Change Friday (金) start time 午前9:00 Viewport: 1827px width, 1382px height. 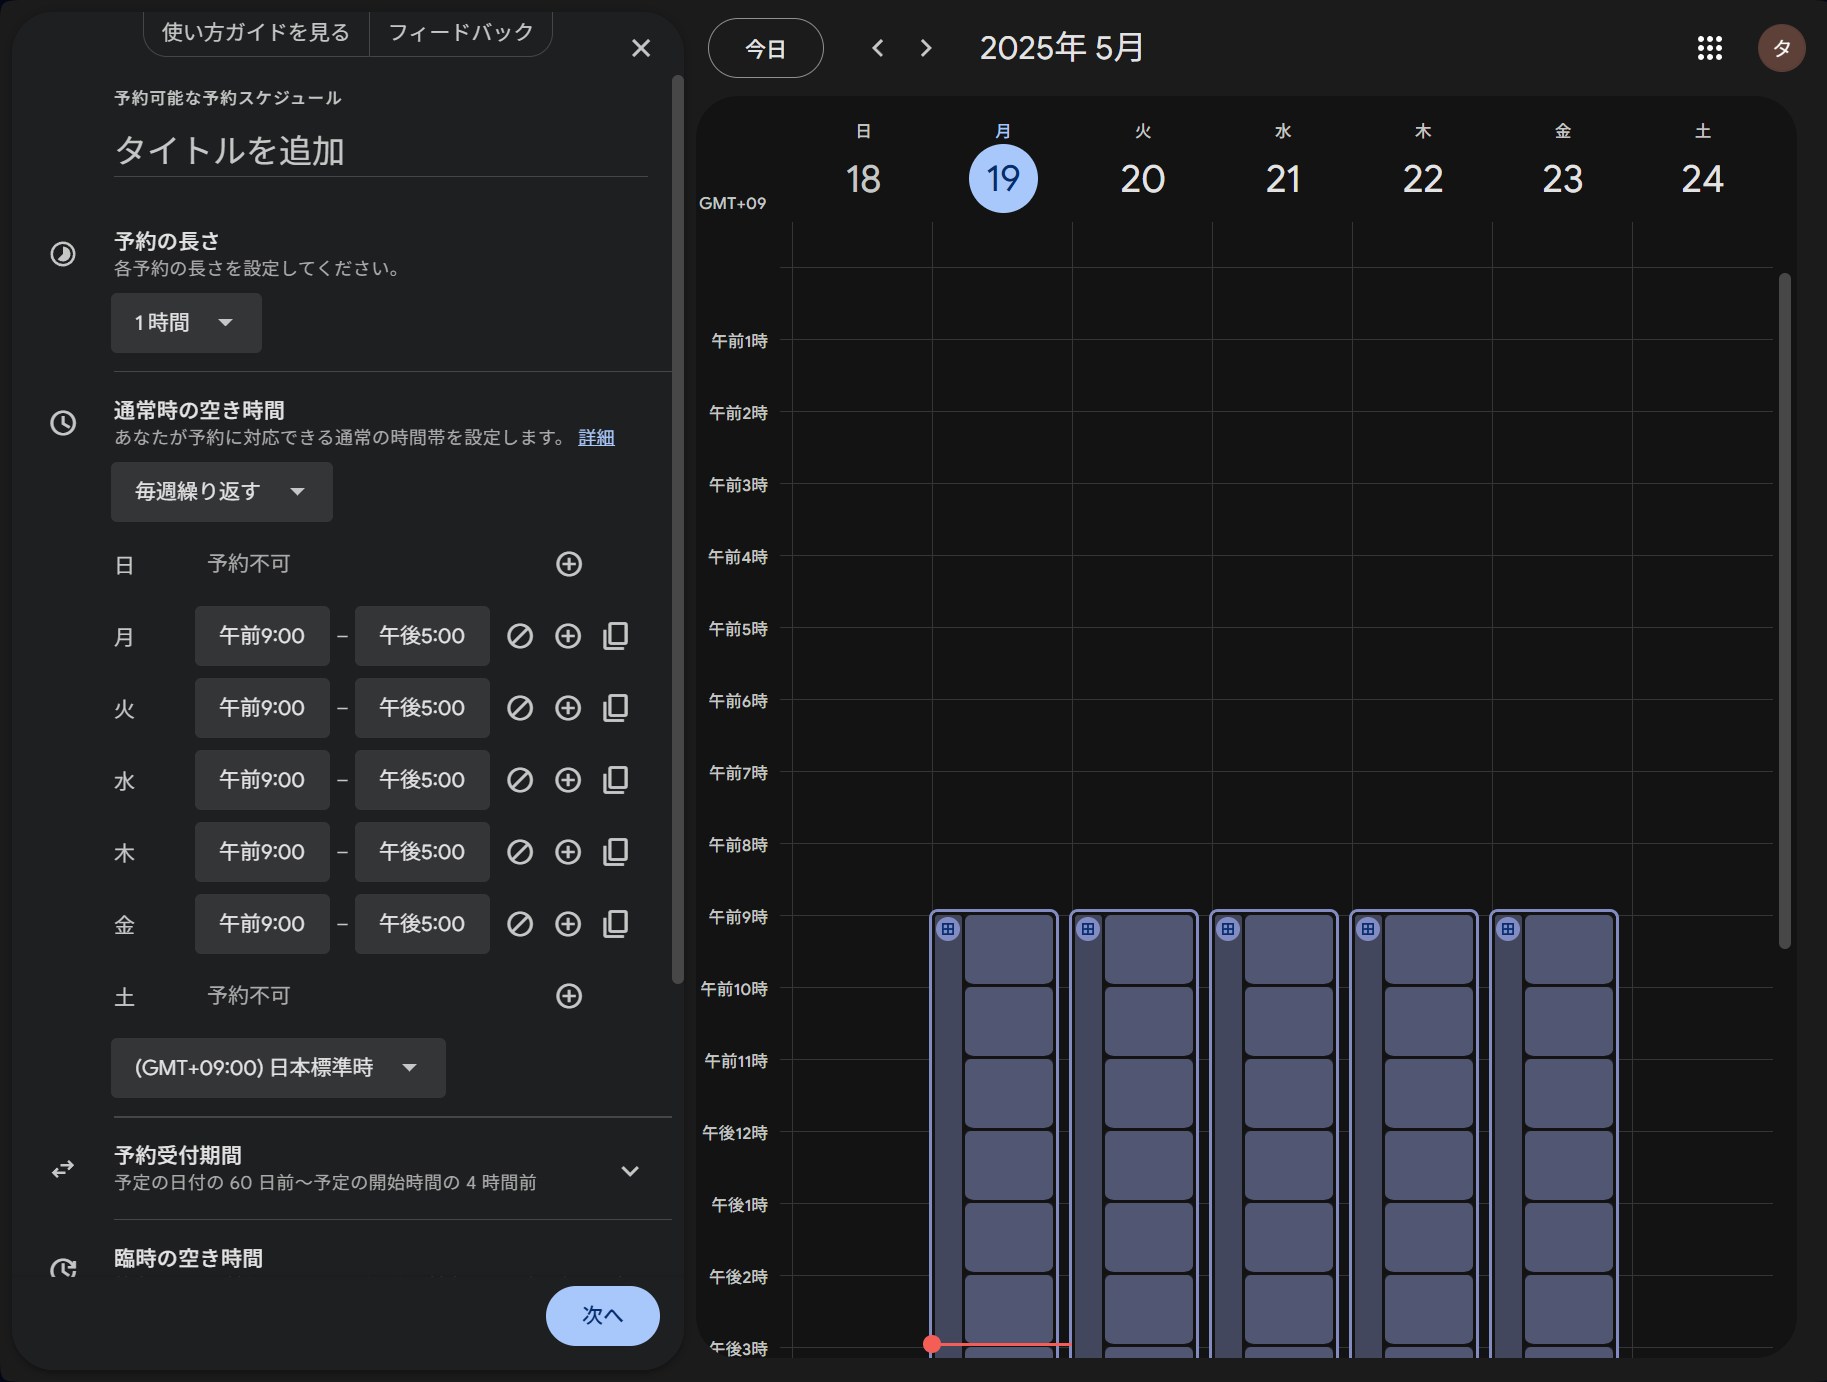[262, 924]
